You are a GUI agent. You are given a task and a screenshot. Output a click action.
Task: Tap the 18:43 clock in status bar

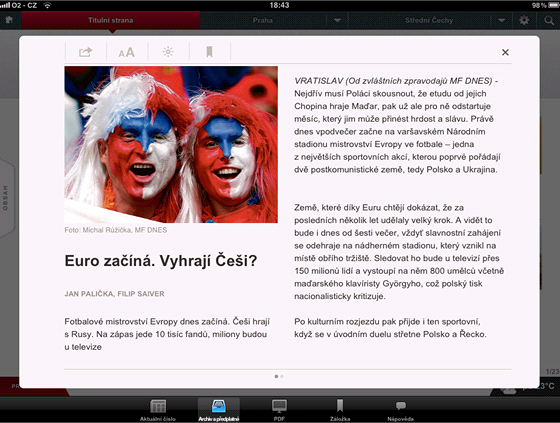[x=279, y=5]
